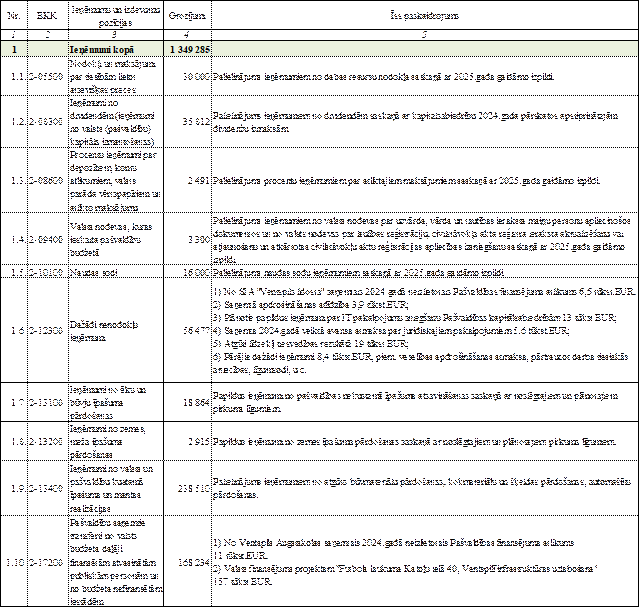640x608 pixels.
Task: Click the amount column header
Action: coord(187,17)
